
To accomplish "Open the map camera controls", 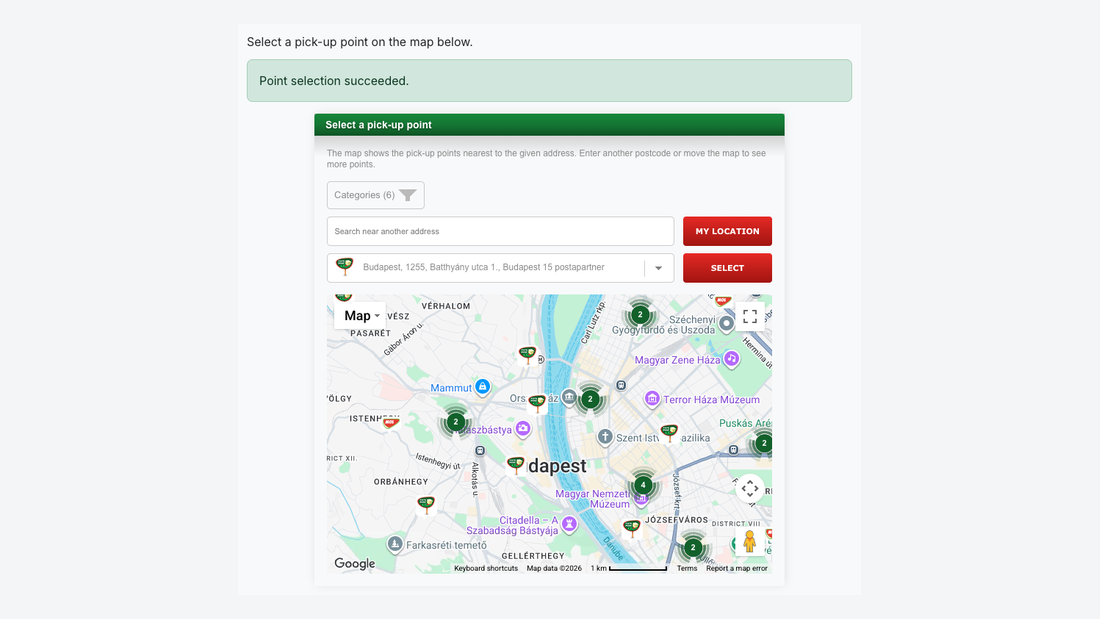I will 750,488.
